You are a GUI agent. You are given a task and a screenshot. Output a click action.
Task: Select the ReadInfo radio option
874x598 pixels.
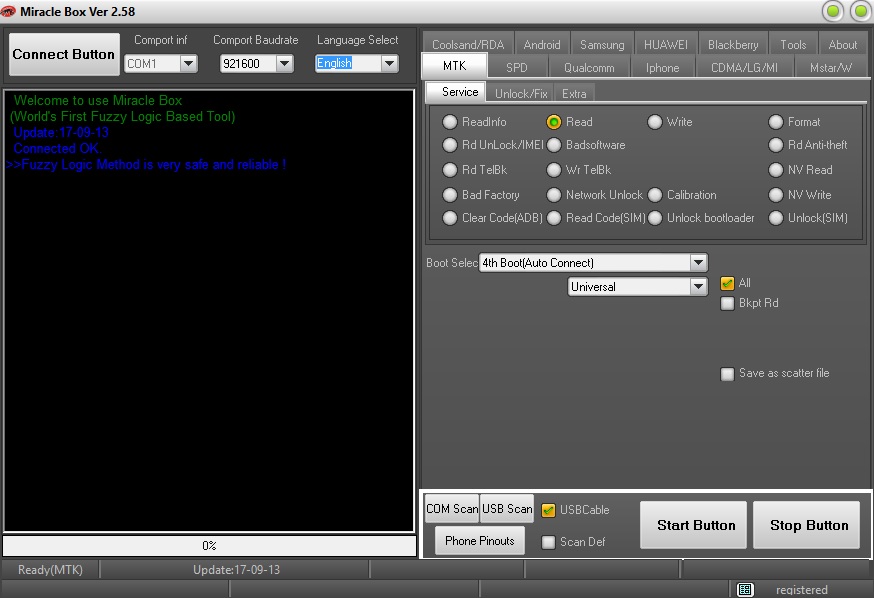tap(449, 122)
